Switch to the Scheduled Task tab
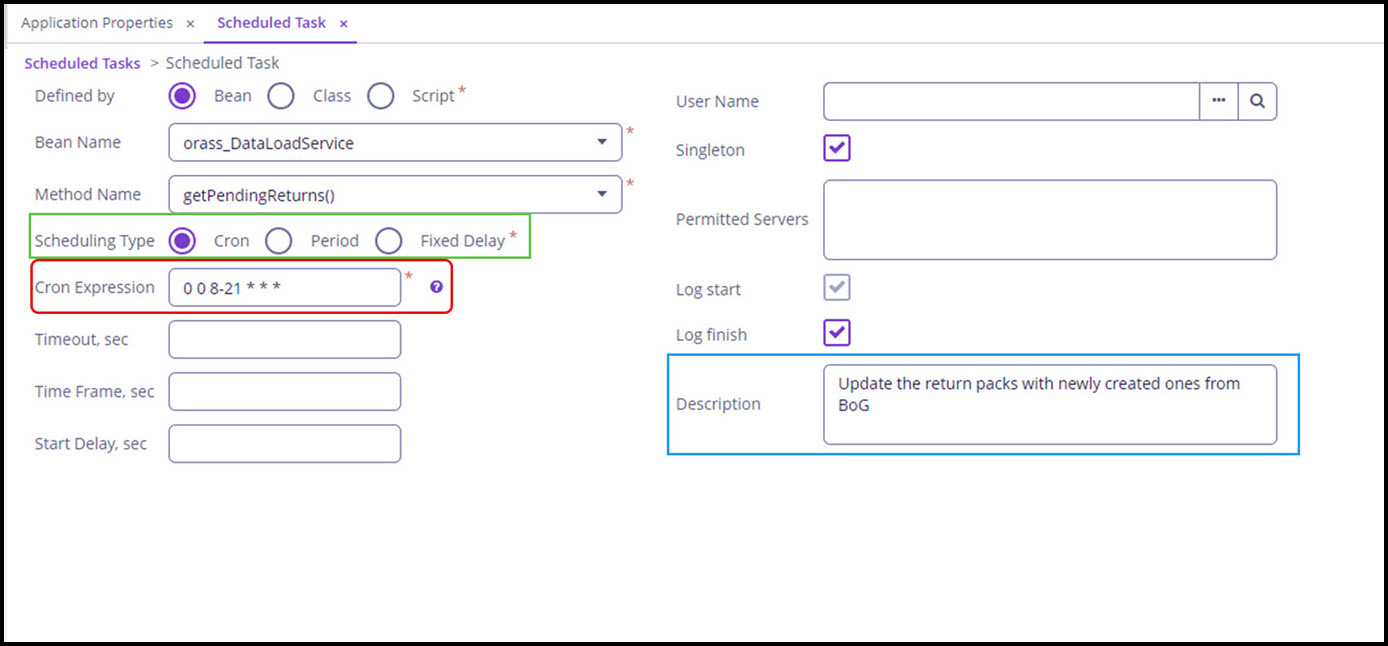Screen dimensions: 1388x646 point(271,22)
